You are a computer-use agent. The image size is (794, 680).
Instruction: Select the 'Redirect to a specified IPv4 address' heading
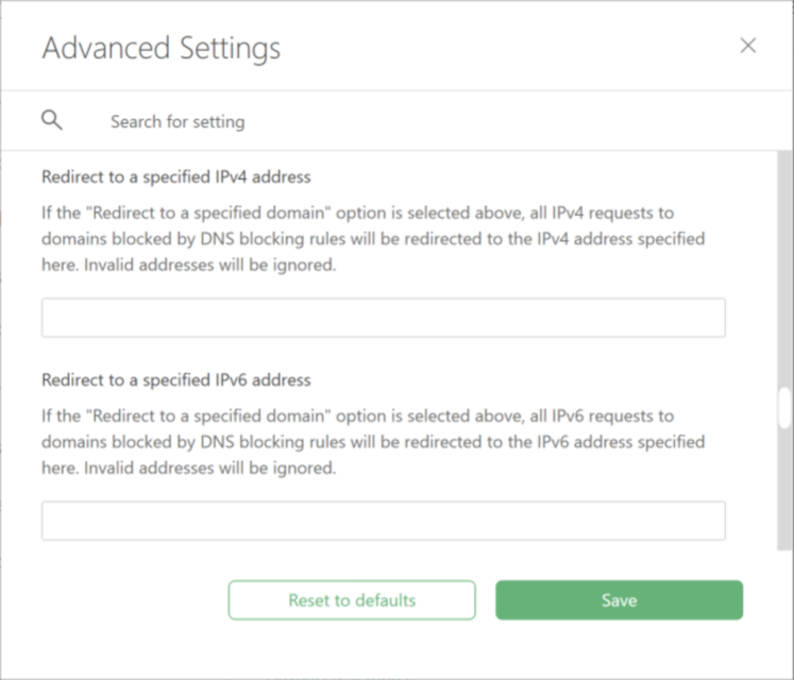[x=176, y=177]
